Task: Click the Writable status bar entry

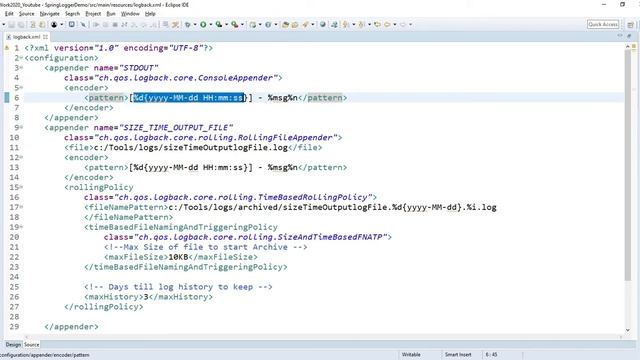Action: 411,355
